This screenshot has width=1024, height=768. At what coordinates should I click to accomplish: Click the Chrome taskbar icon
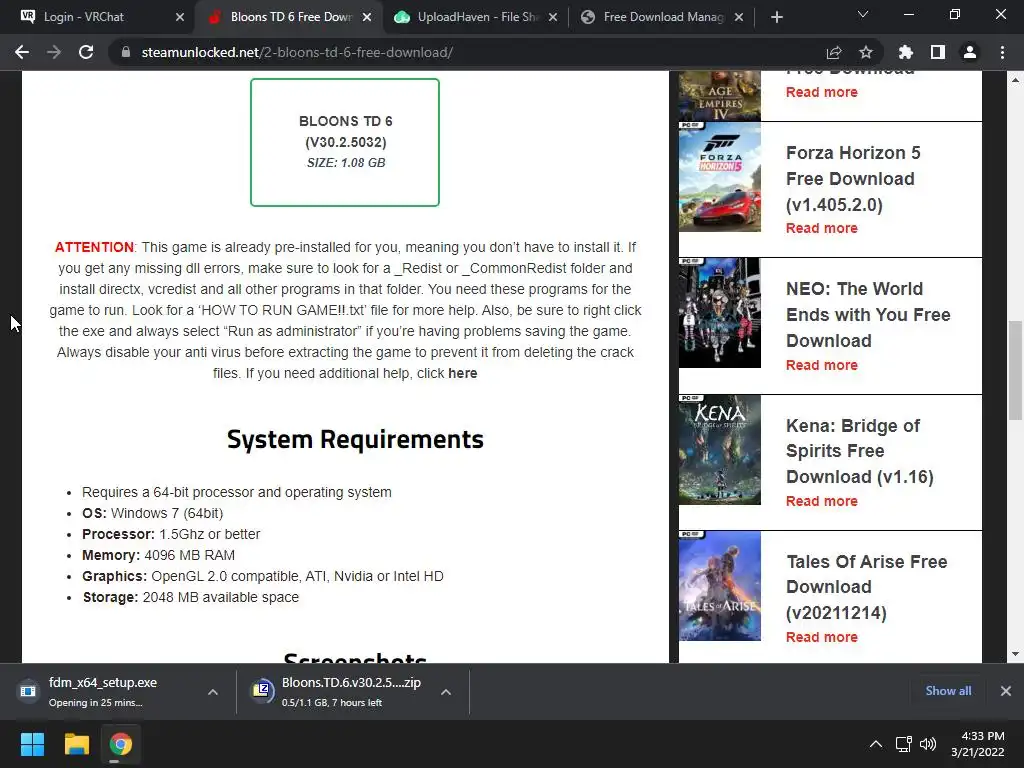pyautogui.click(x=121, y=744)
